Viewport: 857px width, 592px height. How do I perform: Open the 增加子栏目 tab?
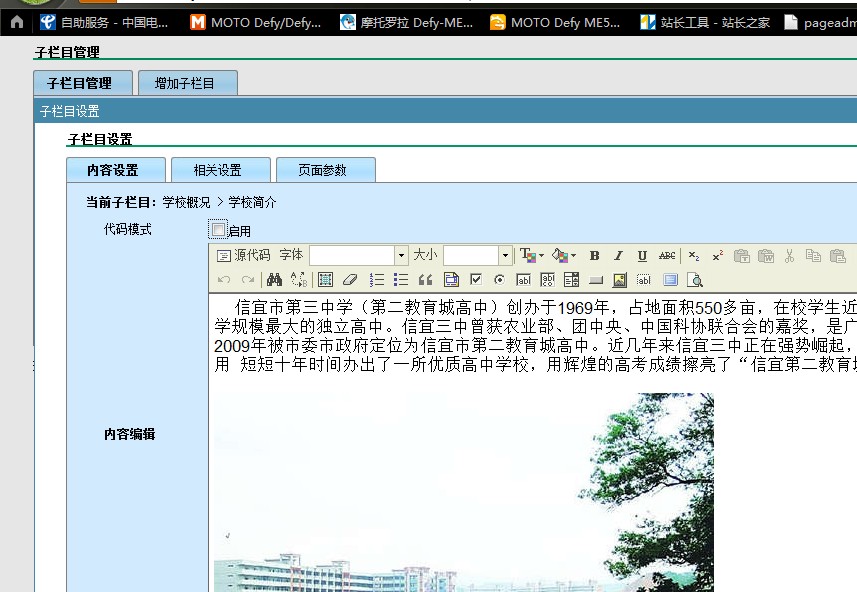(x=187, y=83)
